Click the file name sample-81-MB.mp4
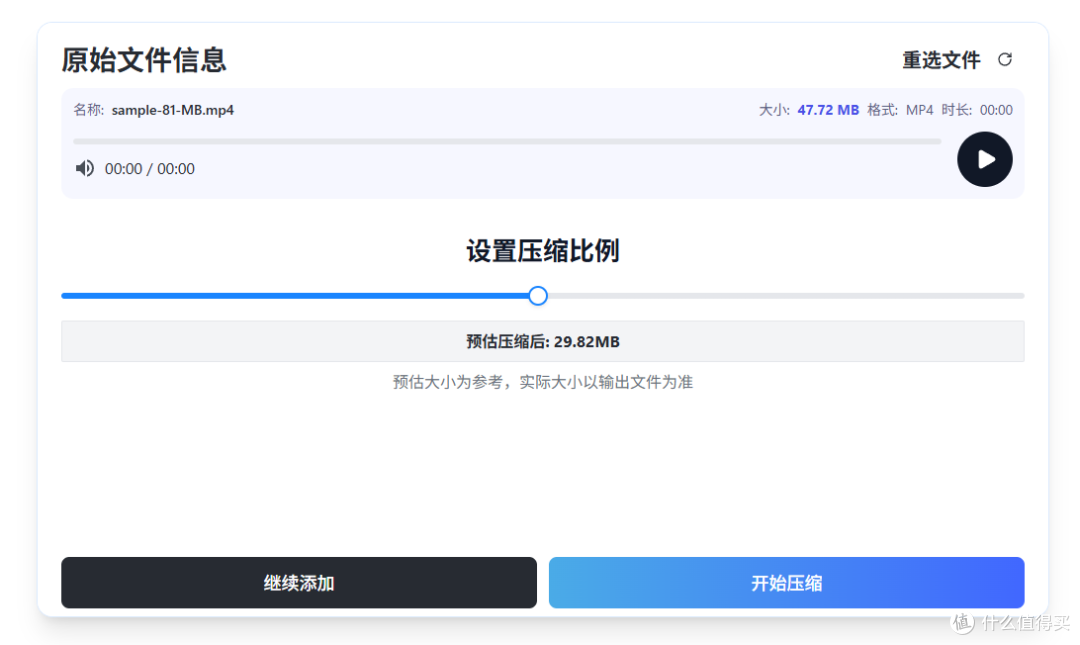This screenshot has height=645, width=1080. pos(173,110)
